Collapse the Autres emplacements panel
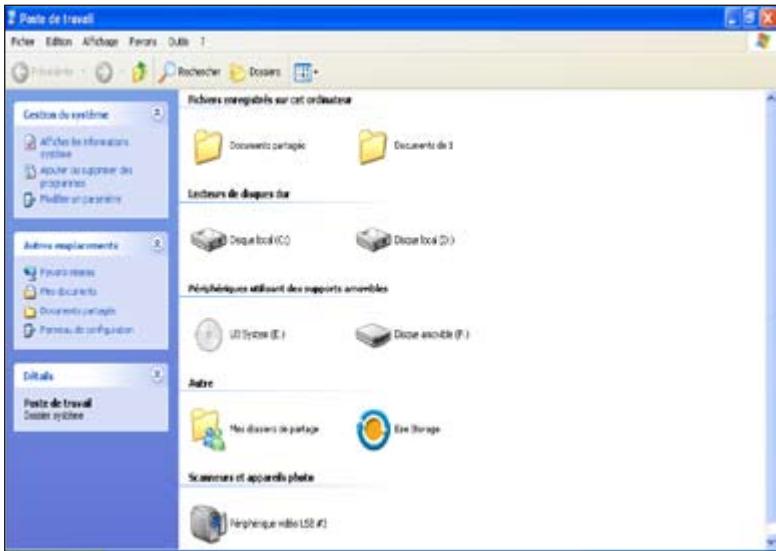 pyautogui.click(x=157, y=244)
